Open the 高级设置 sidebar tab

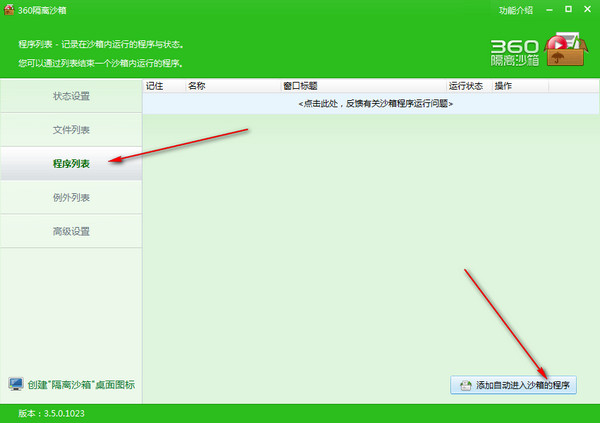(71, 232)
